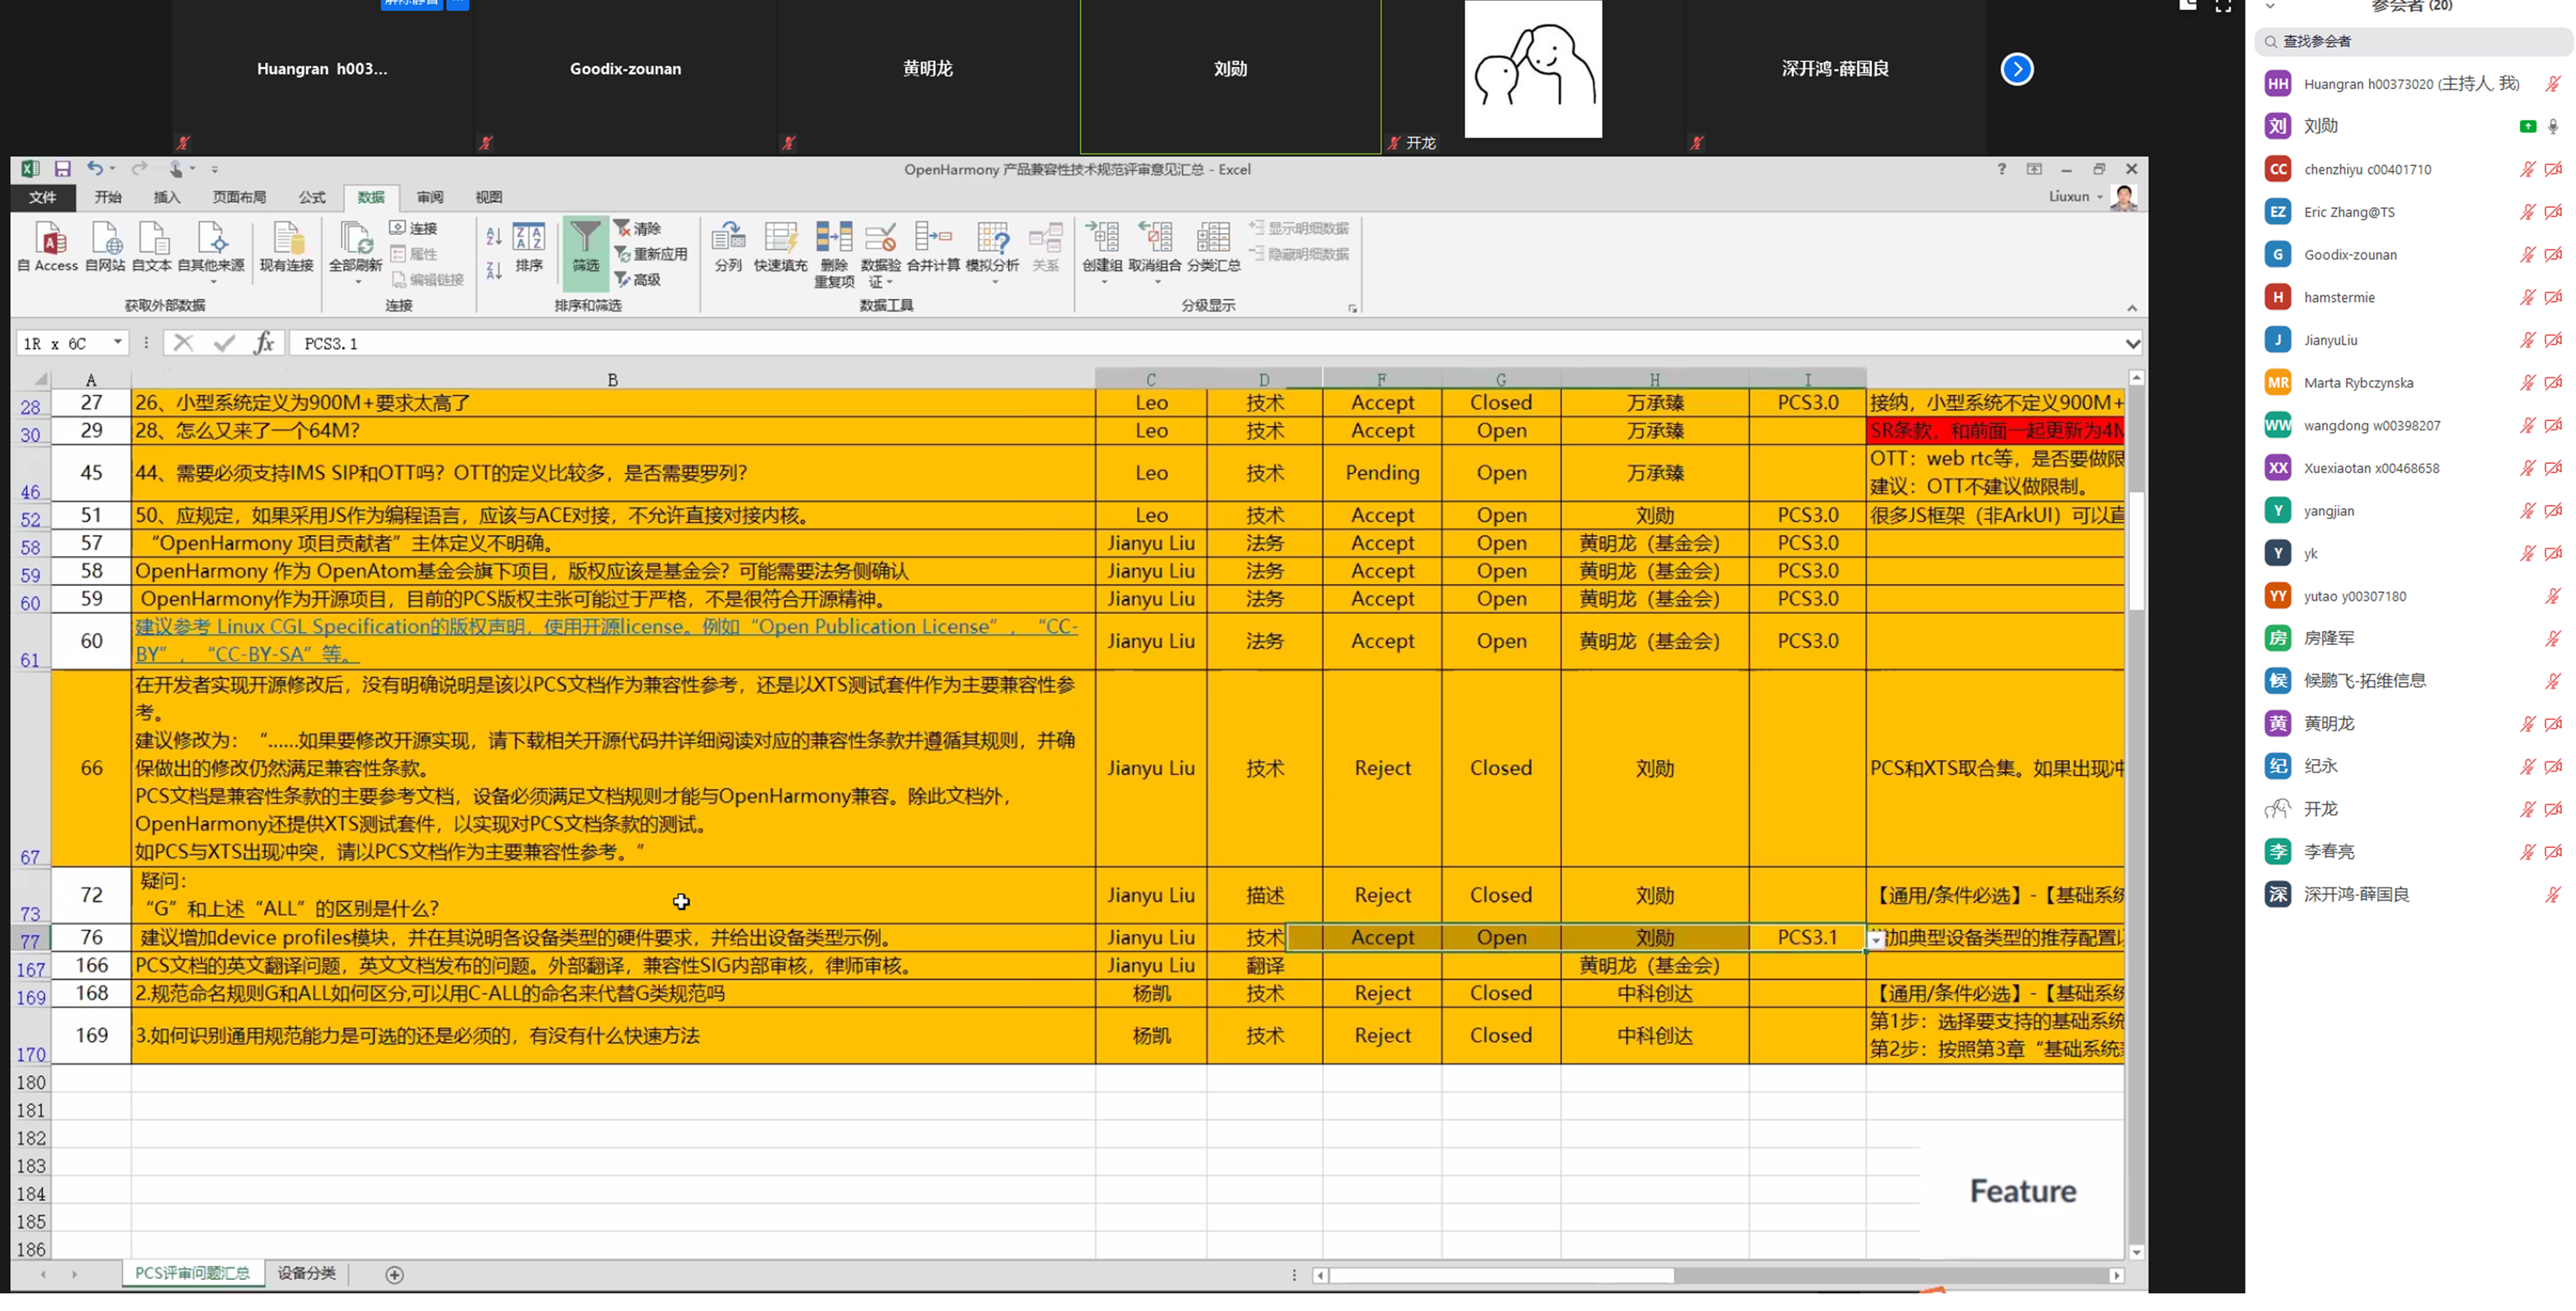Clear the filter (清除)
This screenshot has height=1311, width=2576.
[638, 229]
